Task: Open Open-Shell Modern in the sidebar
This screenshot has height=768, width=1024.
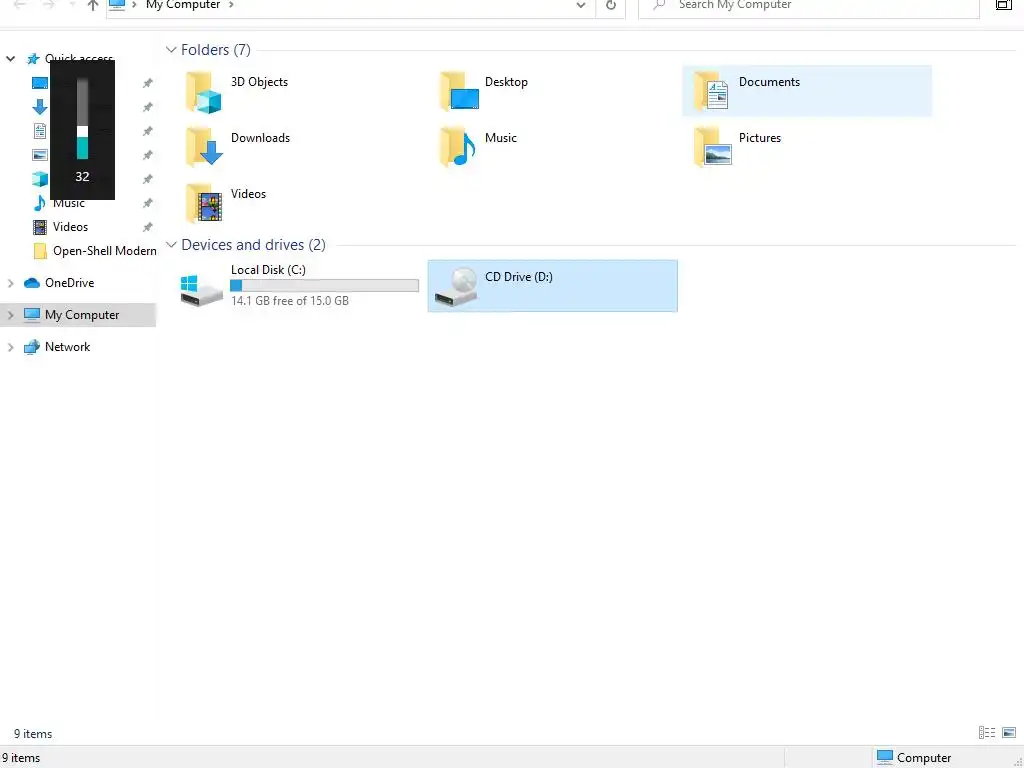Action: click(x=104, y=251)
